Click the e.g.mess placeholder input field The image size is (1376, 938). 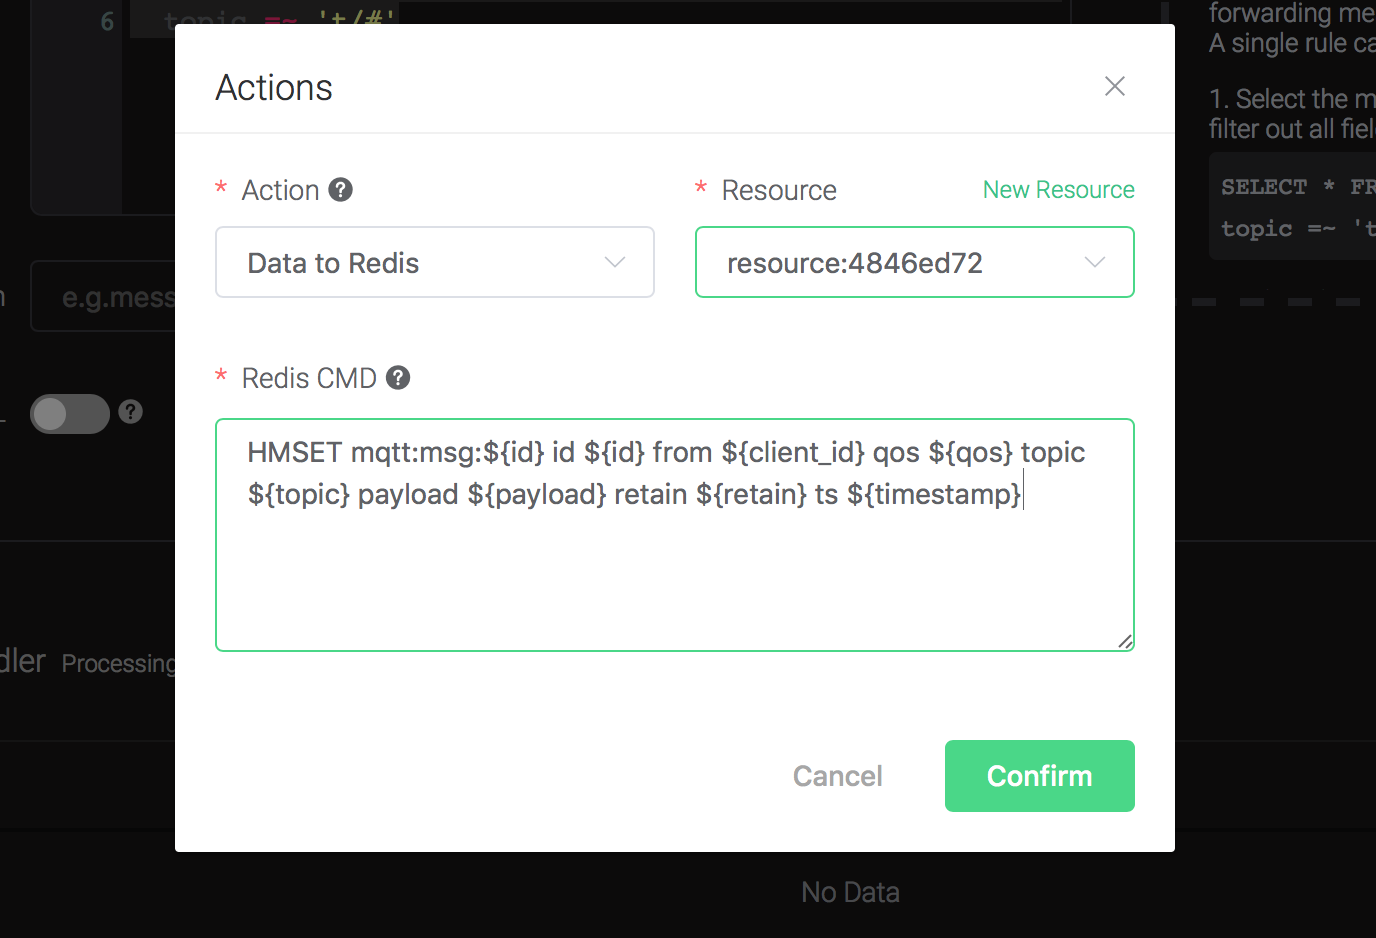tap(110, 297)
